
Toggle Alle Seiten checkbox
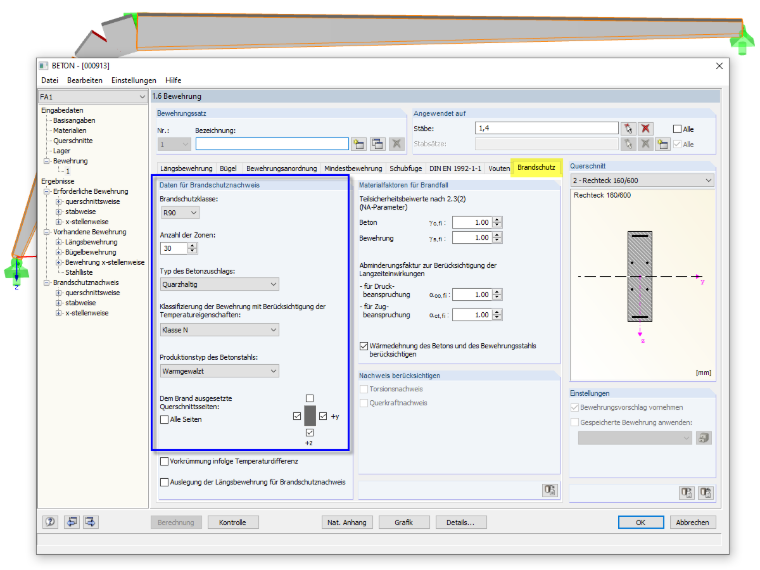[164, 419]
